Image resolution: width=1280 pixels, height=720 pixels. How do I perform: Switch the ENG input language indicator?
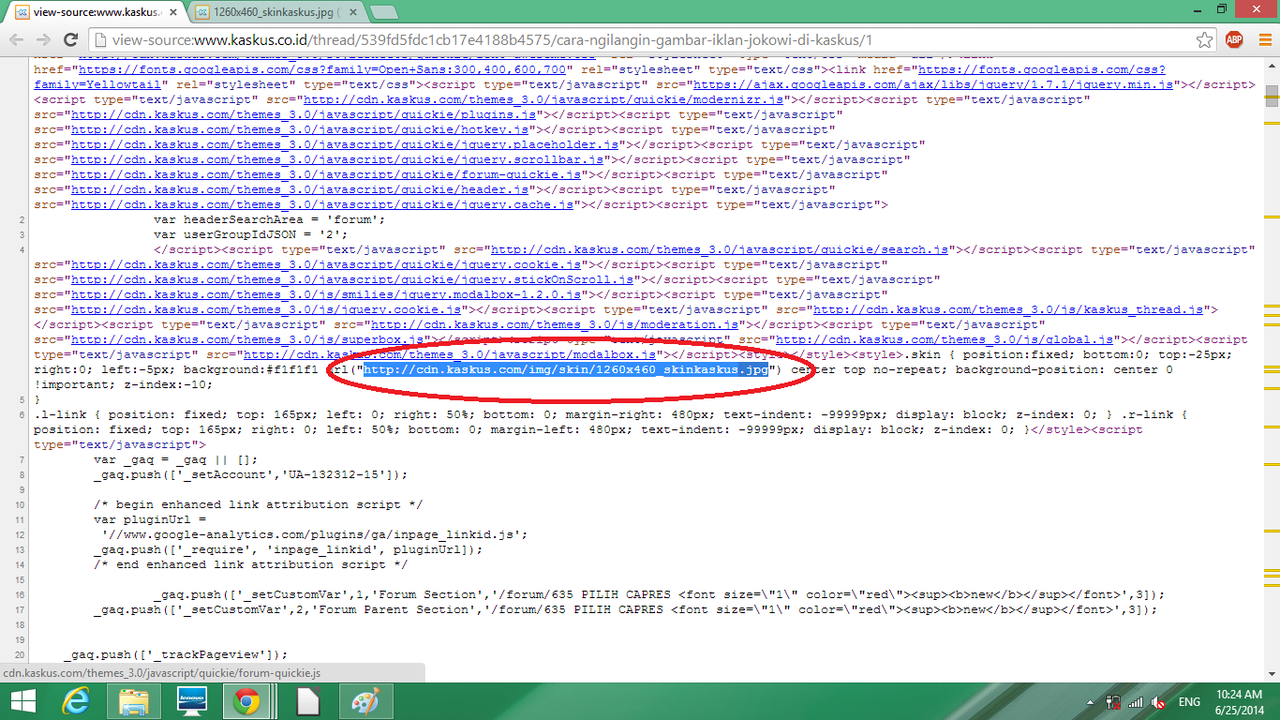click(x=1191, y=702)
